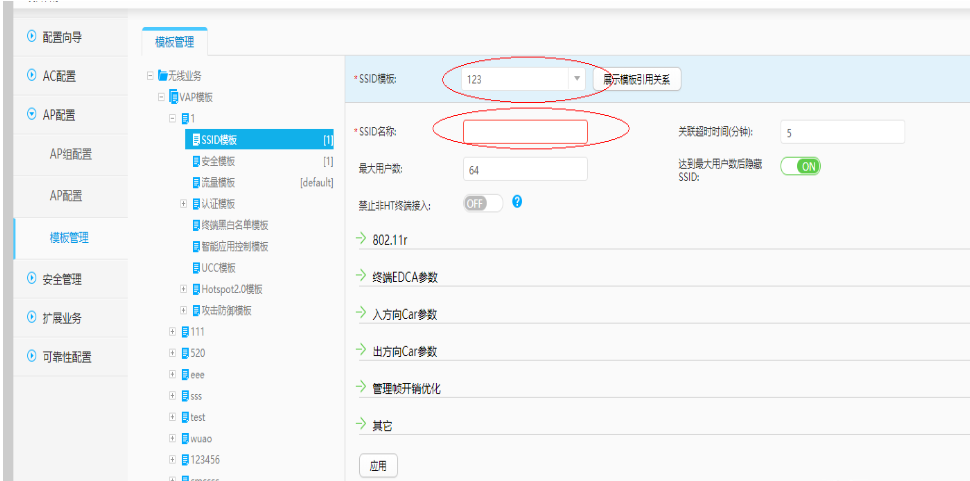
Task: Click the 最大用户数 input field
Action: tap(525, 169)
